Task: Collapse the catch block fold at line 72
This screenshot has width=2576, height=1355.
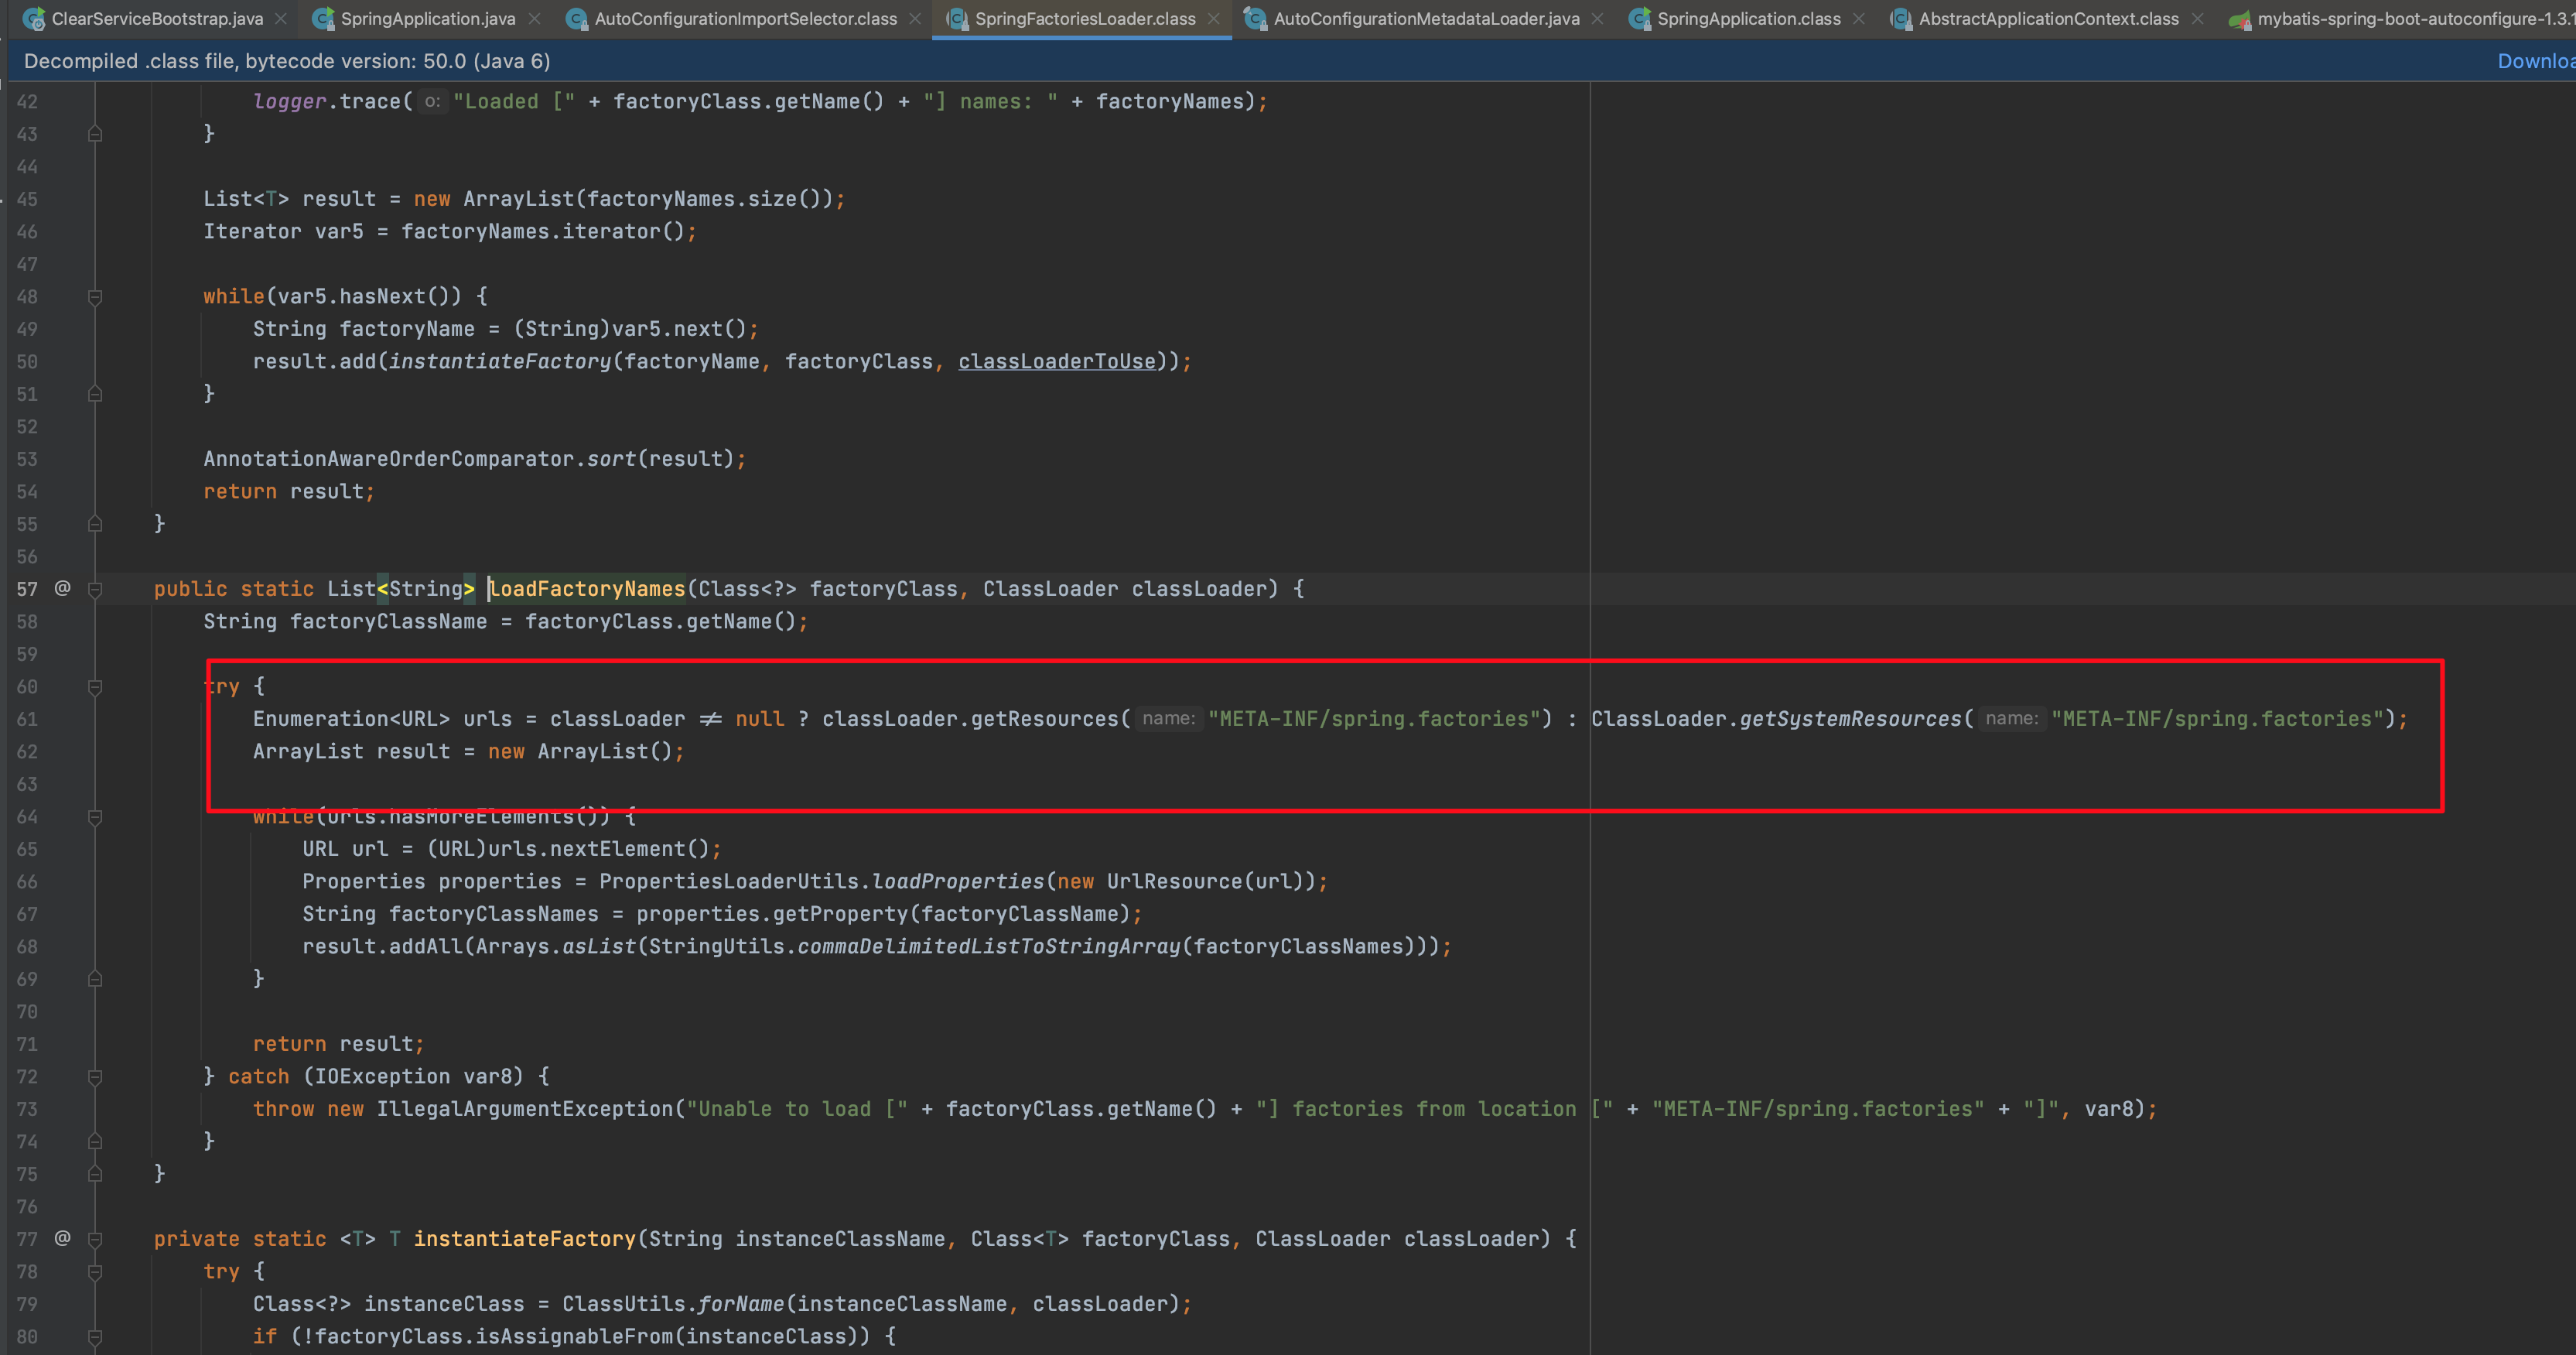Action: (x=95, y=1077)
